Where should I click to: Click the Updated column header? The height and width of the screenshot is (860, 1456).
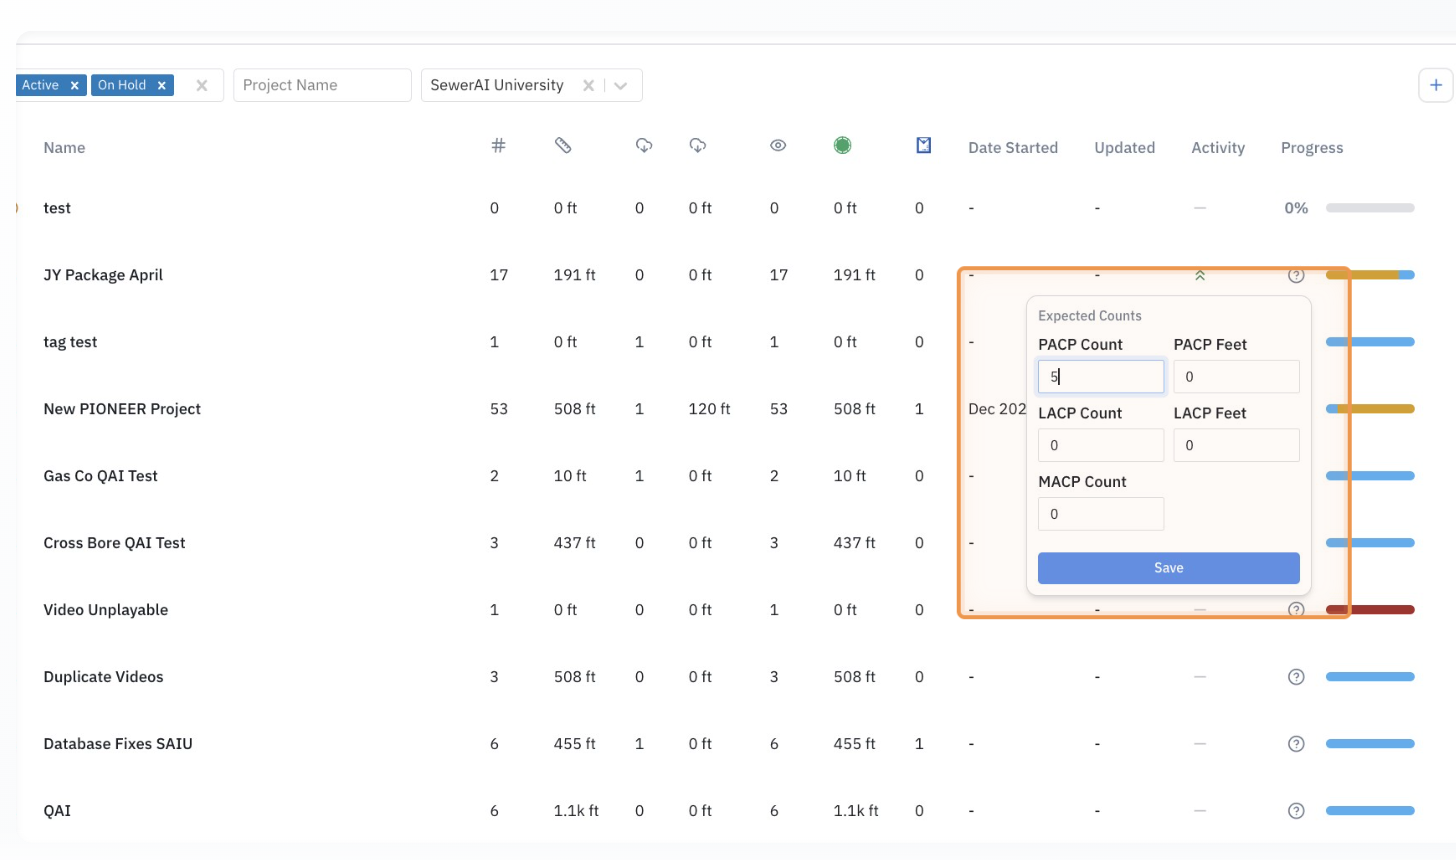1124,148
